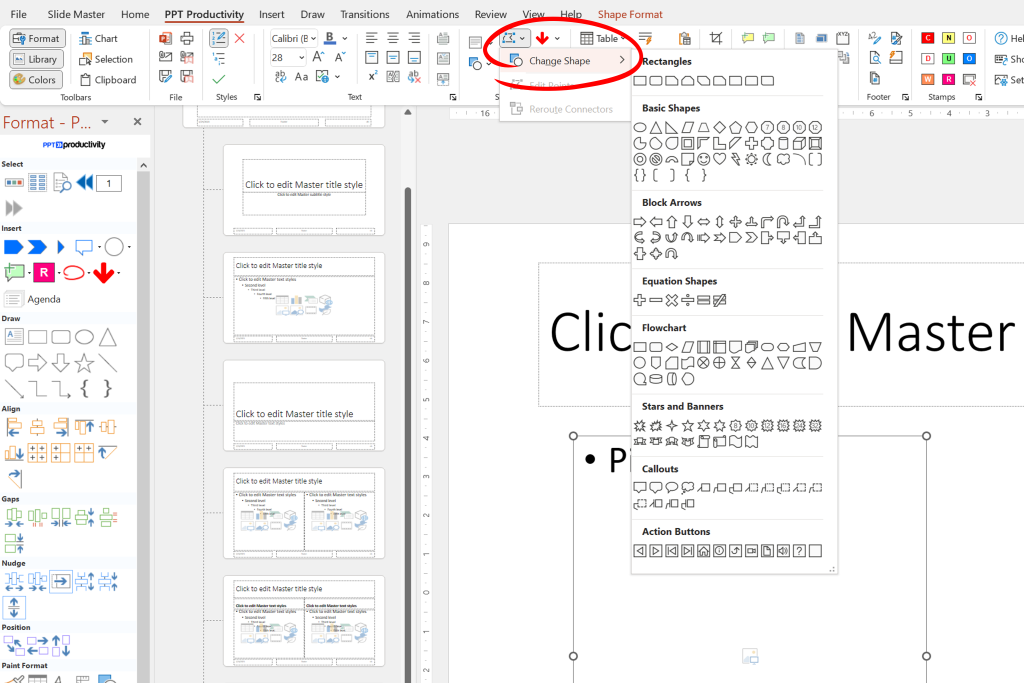This screenshot has height=683, width=1024.
Task: Apply the orange W stamp
Action: (927, 80)
